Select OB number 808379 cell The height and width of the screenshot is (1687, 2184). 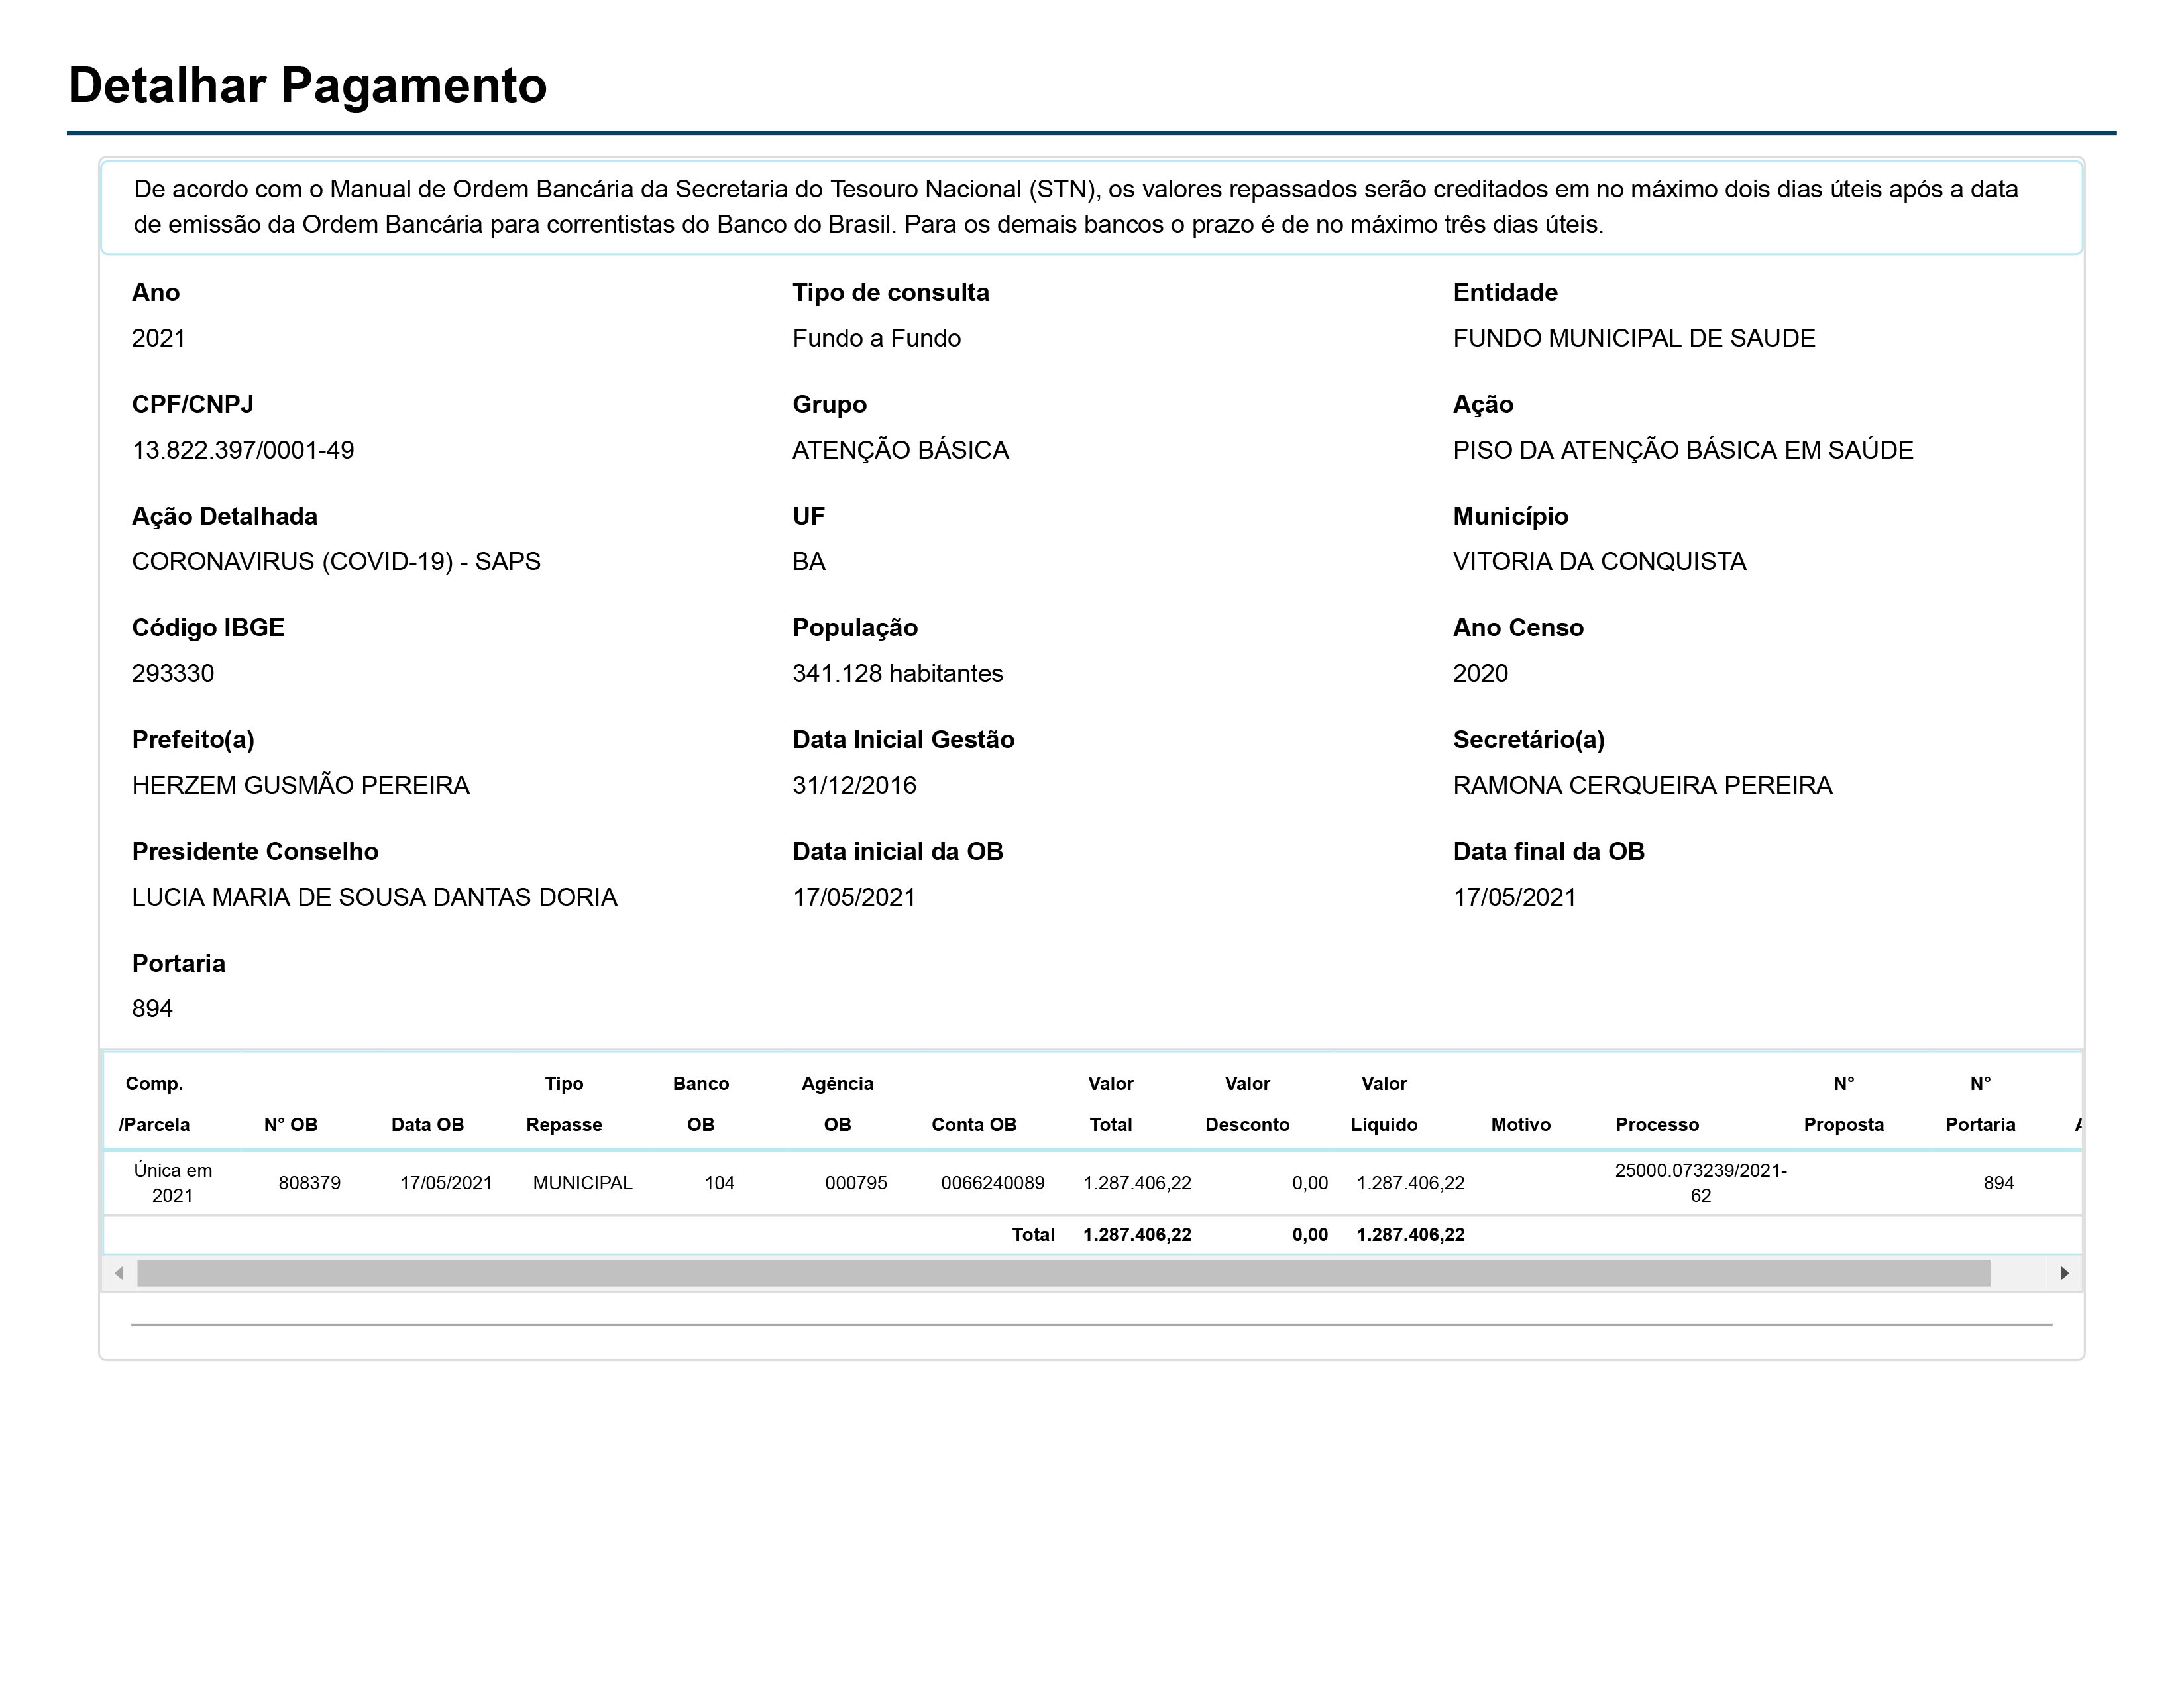(309, 1183)
